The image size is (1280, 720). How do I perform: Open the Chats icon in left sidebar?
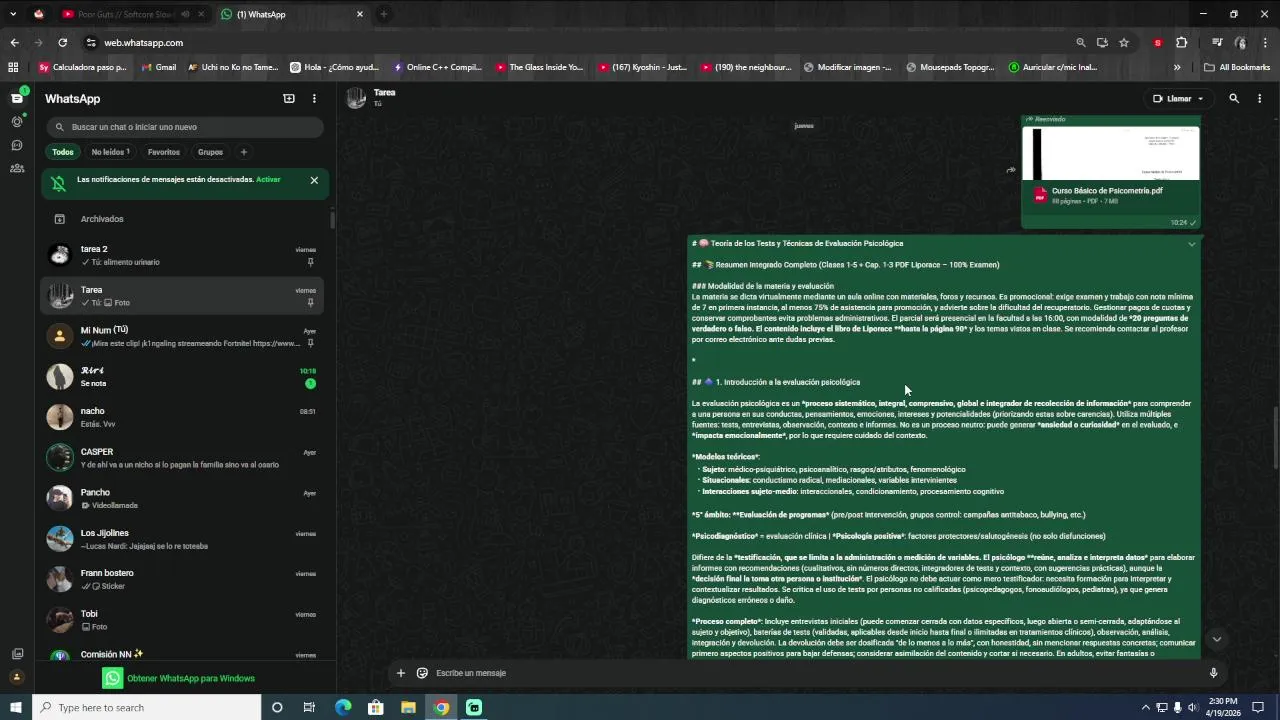click(17, 98)
